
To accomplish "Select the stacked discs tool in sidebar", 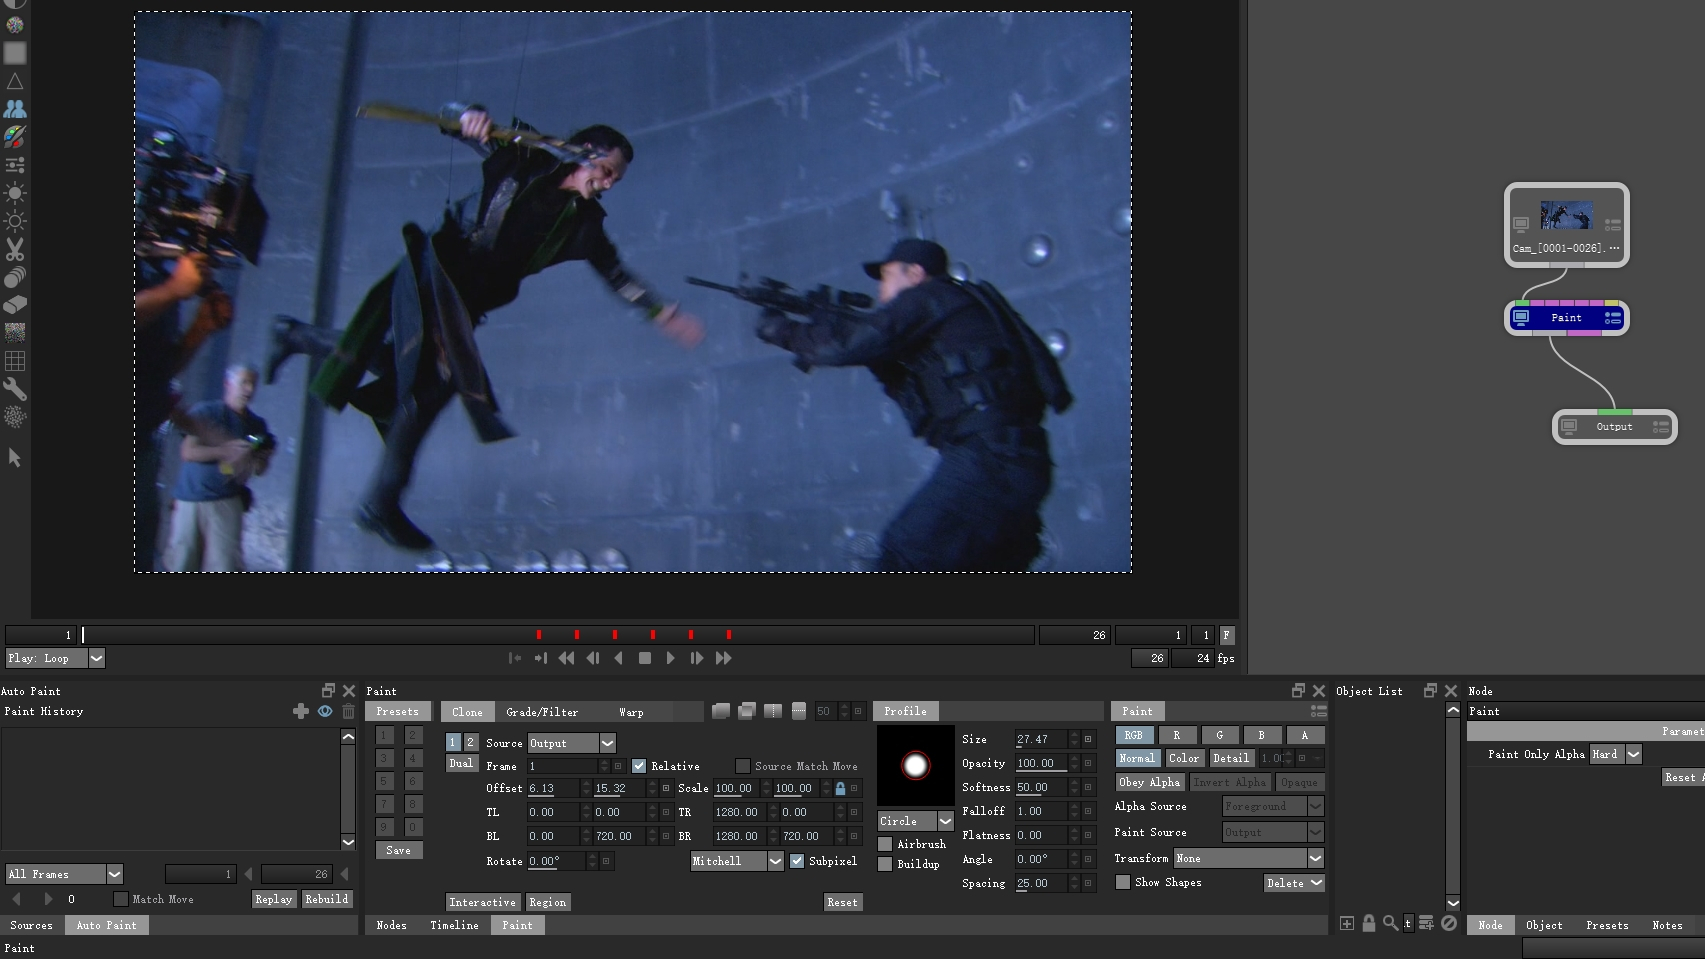I will click(15, 277).
